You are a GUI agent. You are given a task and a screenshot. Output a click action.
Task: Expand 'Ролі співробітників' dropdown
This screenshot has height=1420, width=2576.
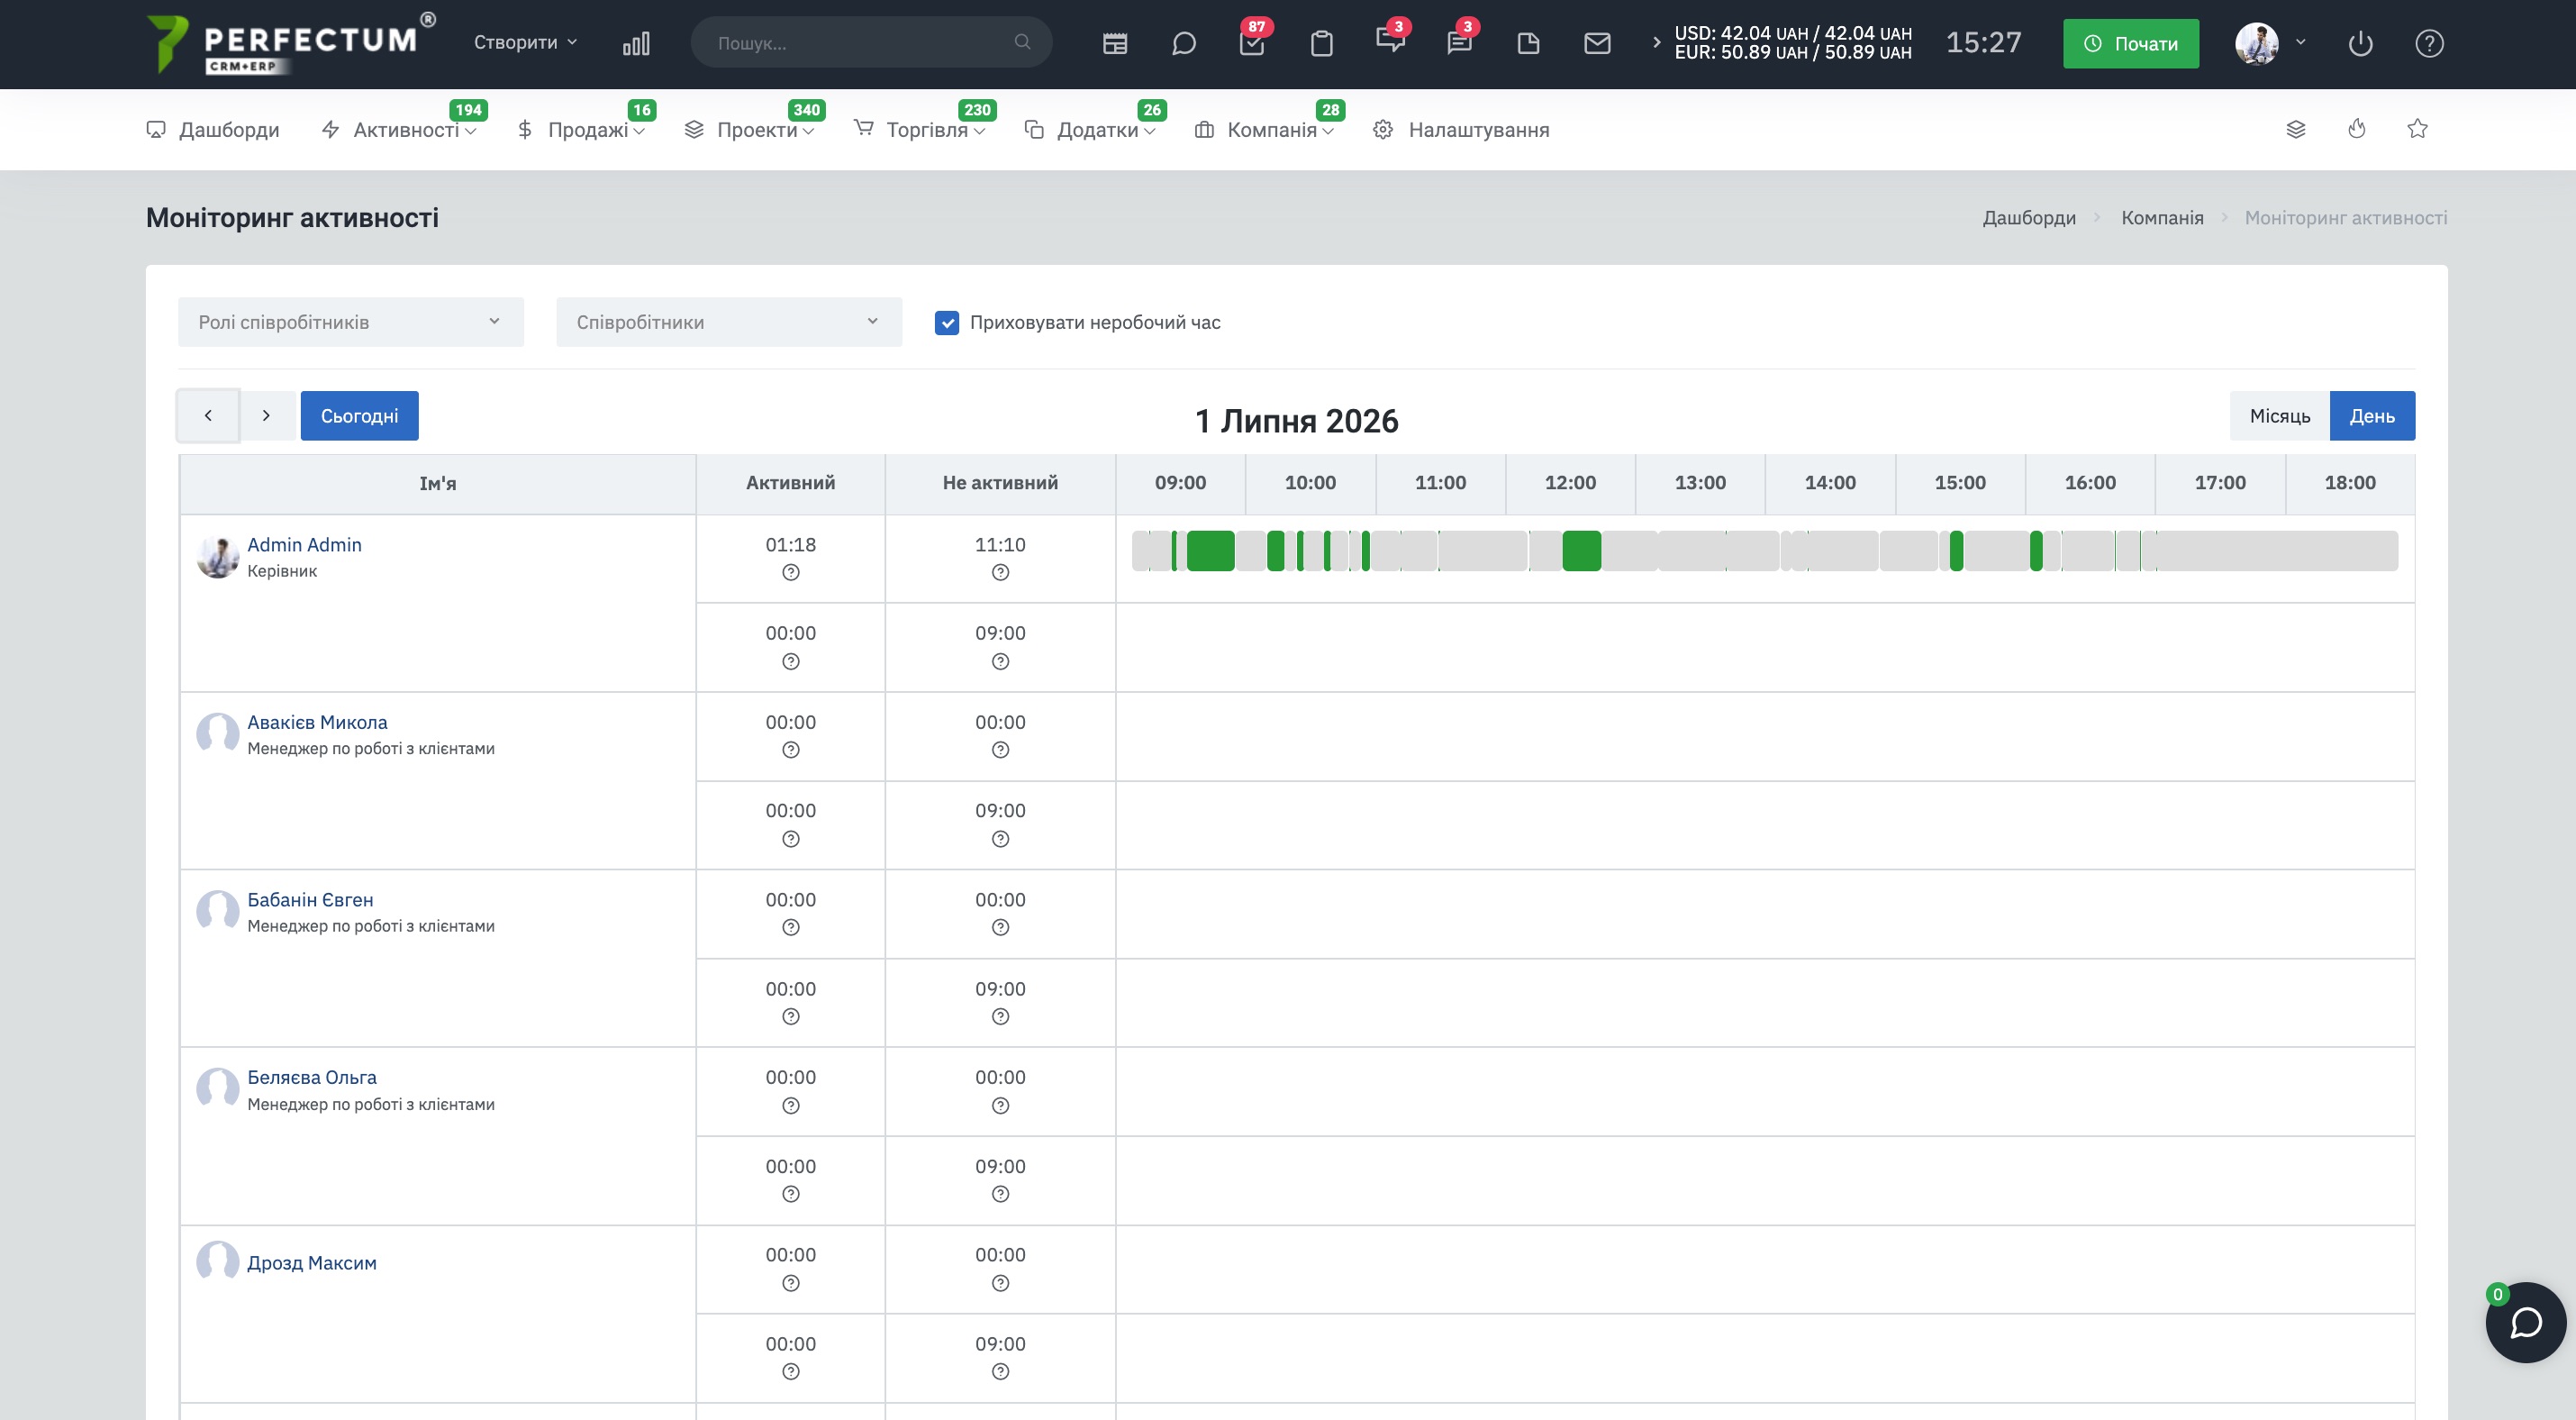coord(350,322)
